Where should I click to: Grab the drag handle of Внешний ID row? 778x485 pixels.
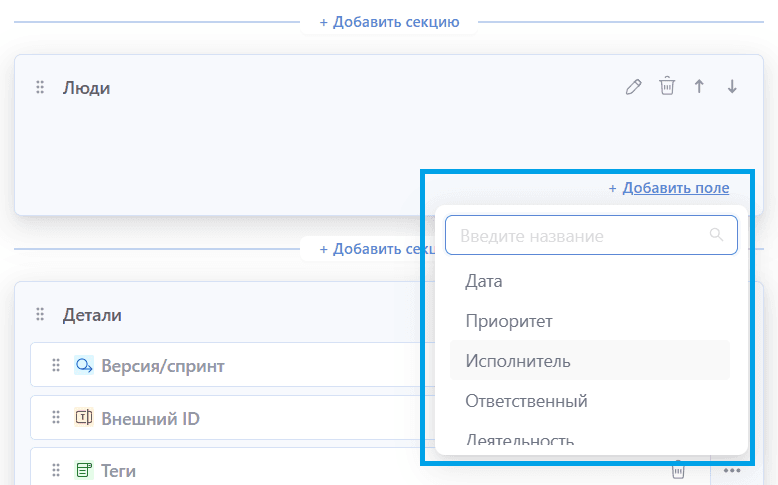click(x=56, y=418)
